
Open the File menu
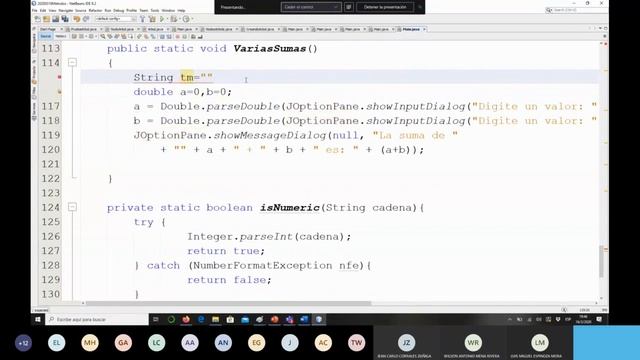point(35,11)
